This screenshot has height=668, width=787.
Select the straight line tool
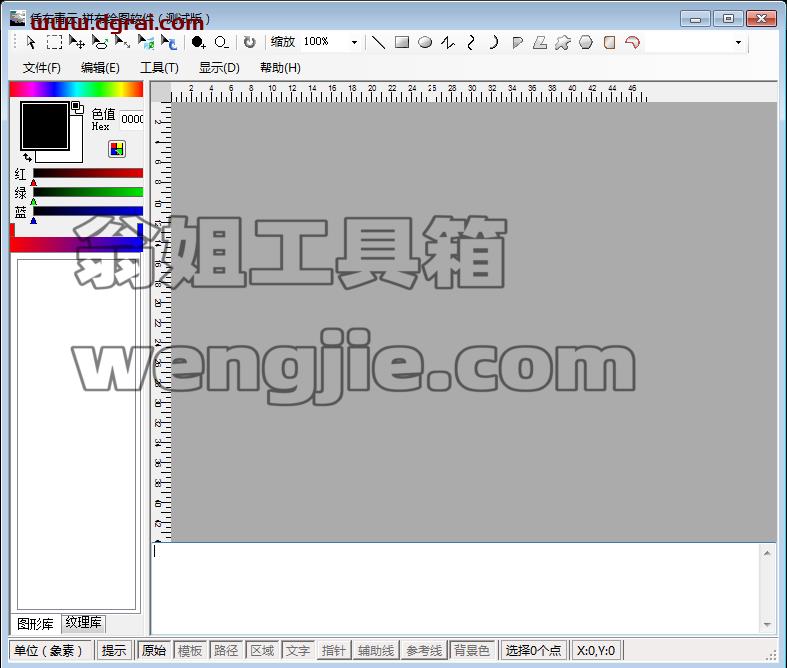point(378,43)
